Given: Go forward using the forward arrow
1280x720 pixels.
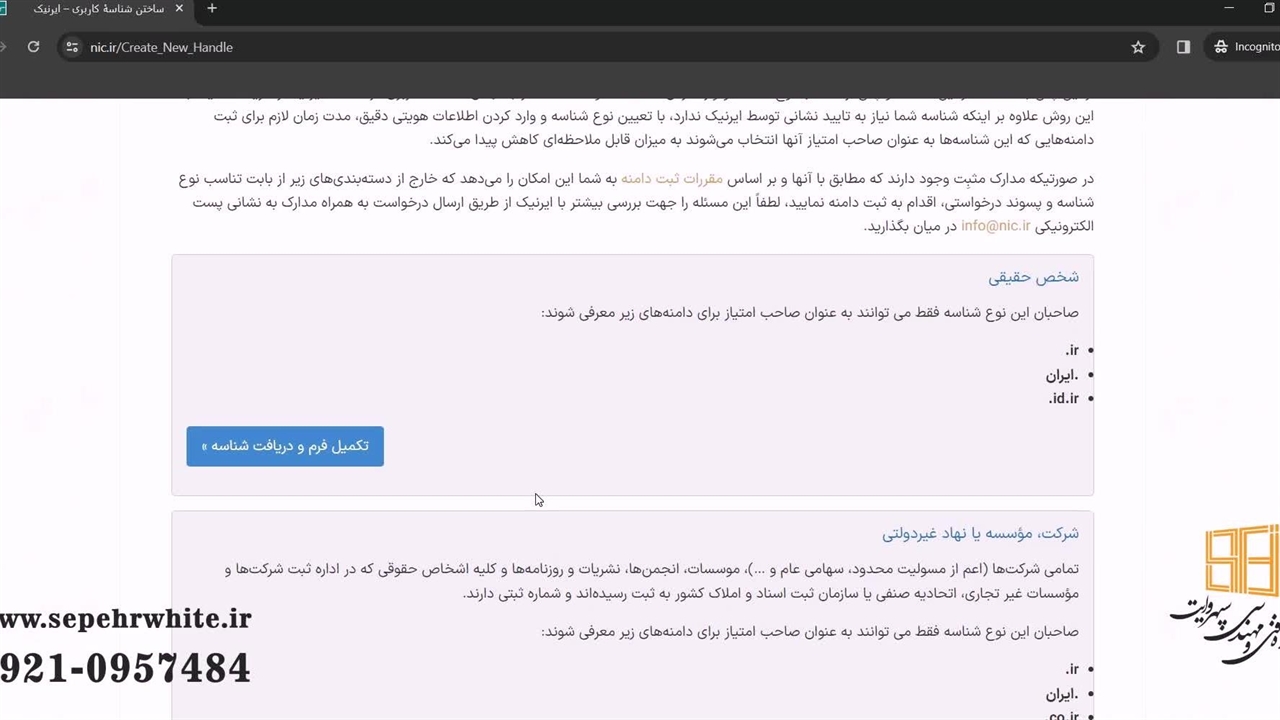Looking at the screenshot, I should 4,47.
